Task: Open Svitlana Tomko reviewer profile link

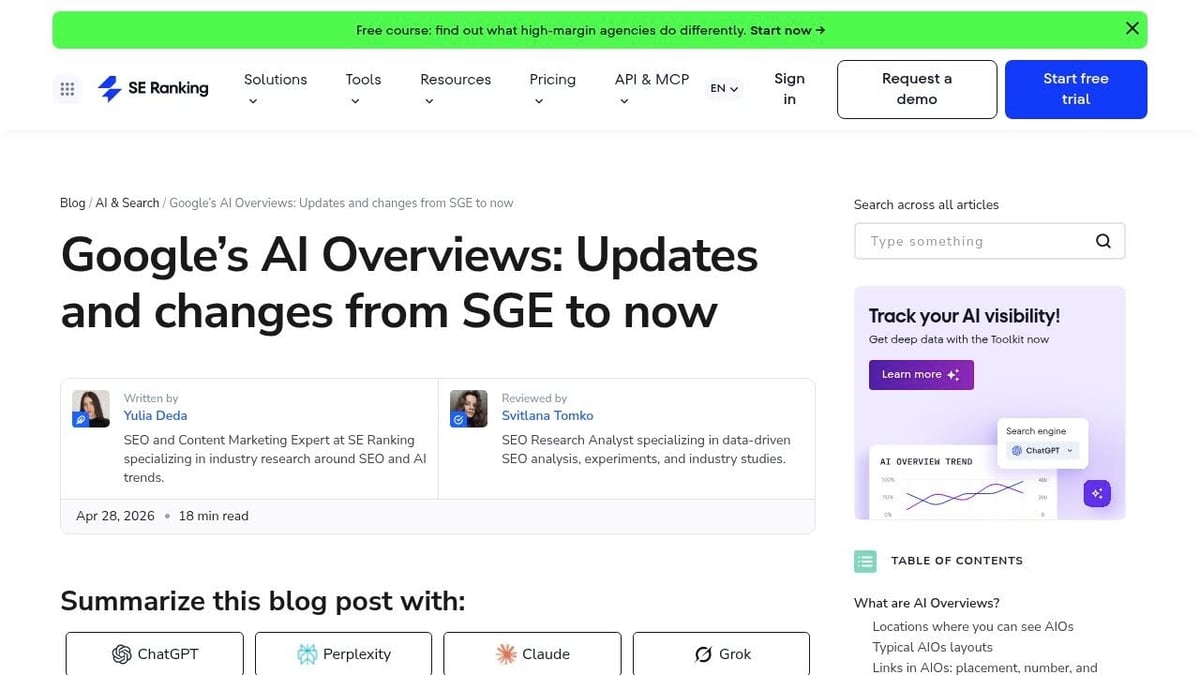Action: tap(547, 415)
